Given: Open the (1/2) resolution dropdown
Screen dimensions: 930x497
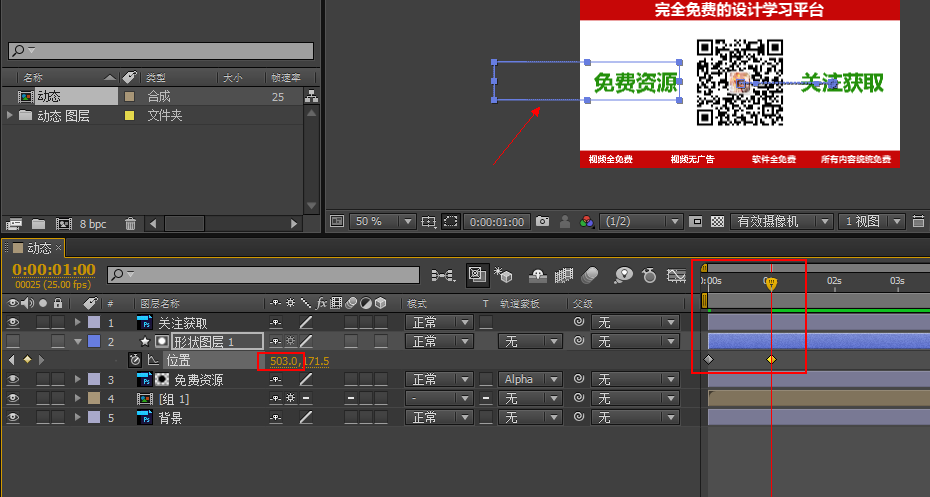Looking at the screenshot, I should point(641,222).
